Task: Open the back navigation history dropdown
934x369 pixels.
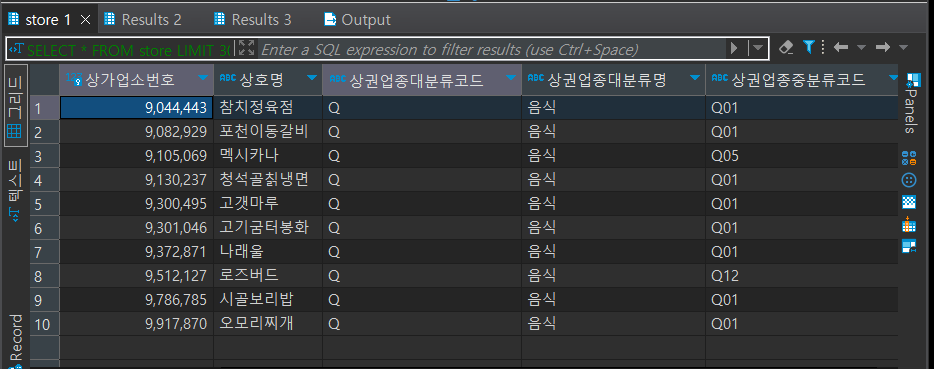Action: [x=861, y=47]
